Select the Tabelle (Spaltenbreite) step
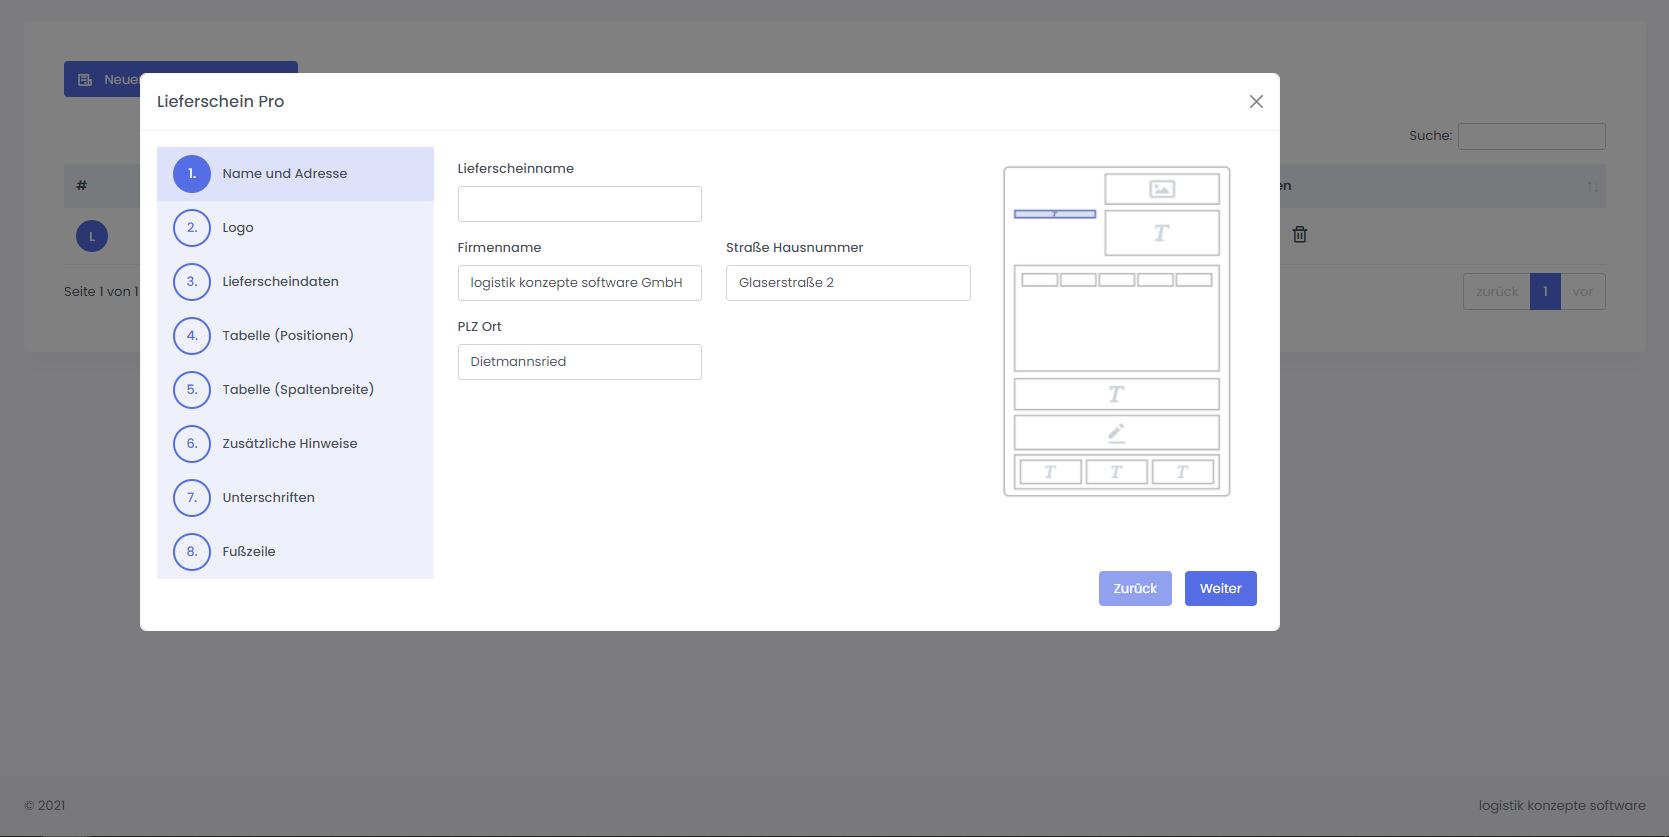 pos(297,390)
